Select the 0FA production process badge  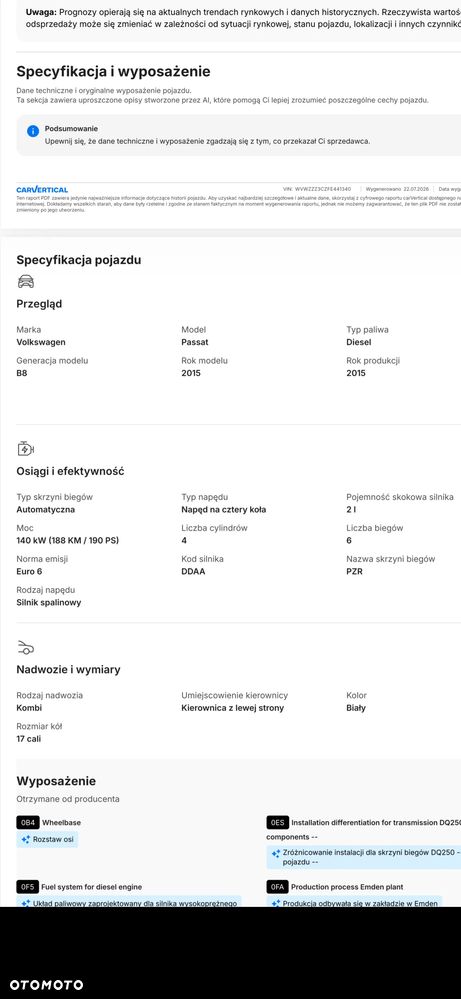click(277, 886)
